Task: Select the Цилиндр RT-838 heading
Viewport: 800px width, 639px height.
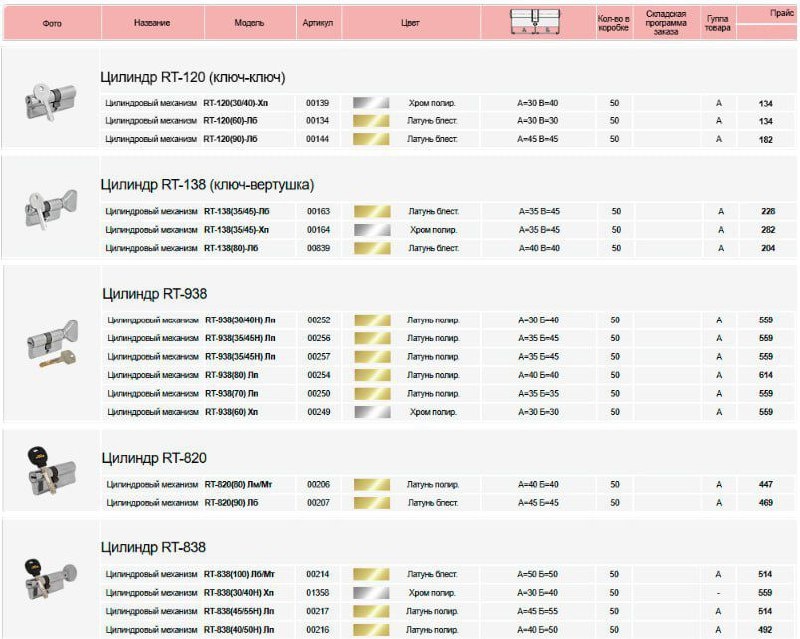Action: click(153, 547)
